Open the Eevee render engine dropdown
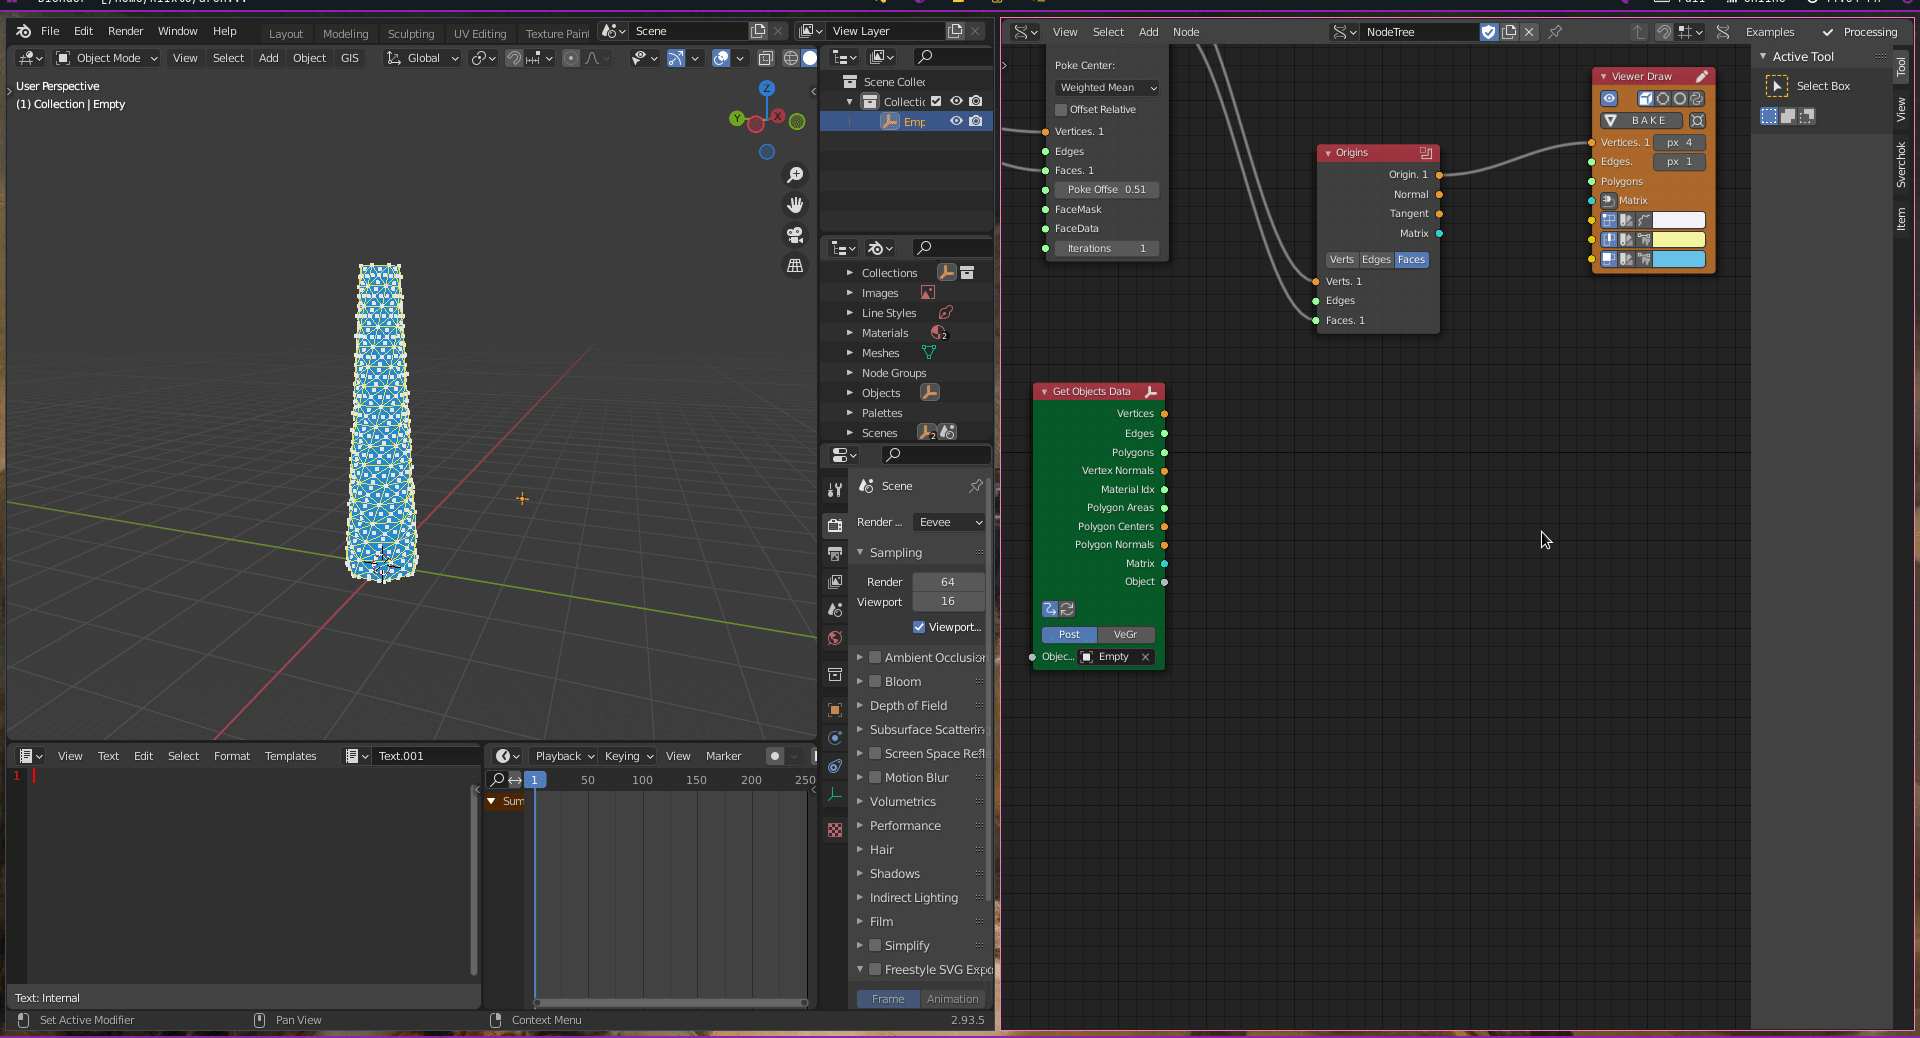Viewport: 1920px width, 1038px height. coord(949,522)
